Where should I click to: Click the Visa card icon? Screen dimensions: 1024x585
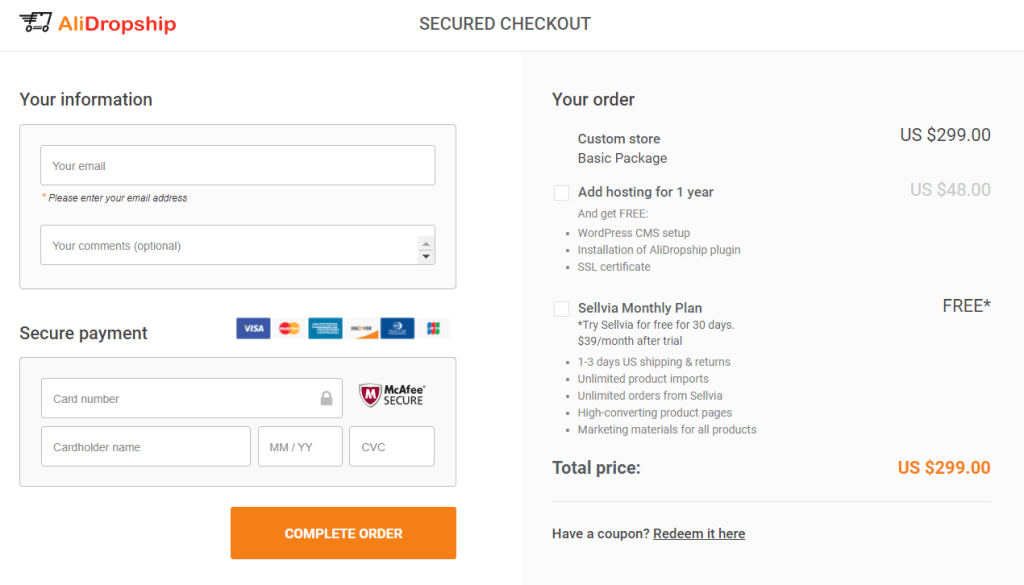click(x=253, y=328)
